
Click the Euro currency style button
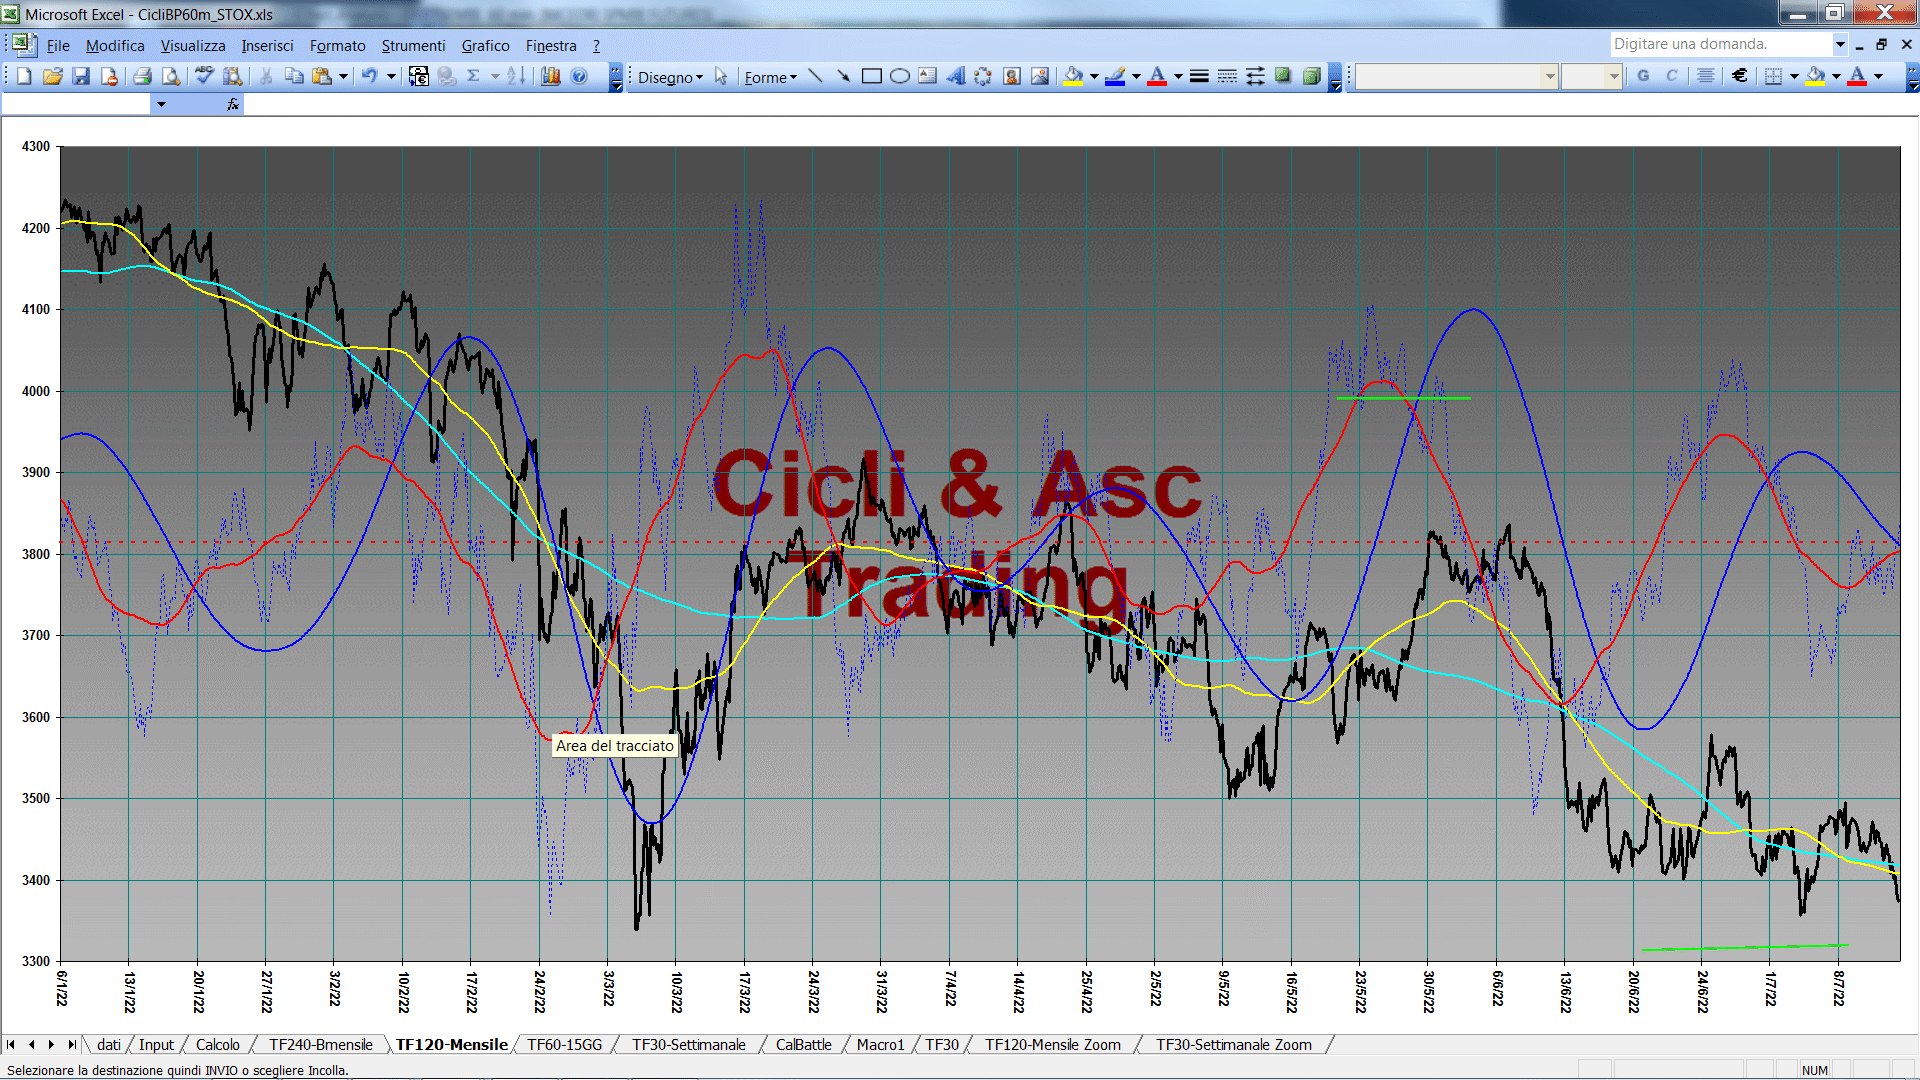tap(1739, 76)
